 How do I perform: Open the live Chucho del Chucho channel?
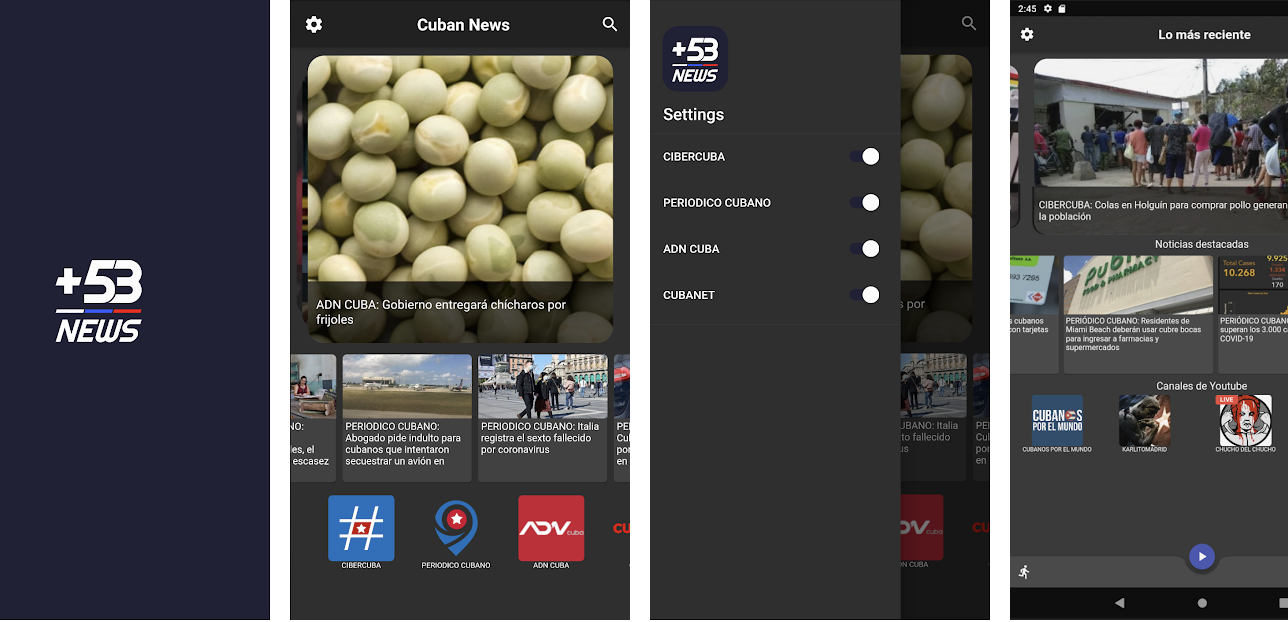[x=1244, y=420]
